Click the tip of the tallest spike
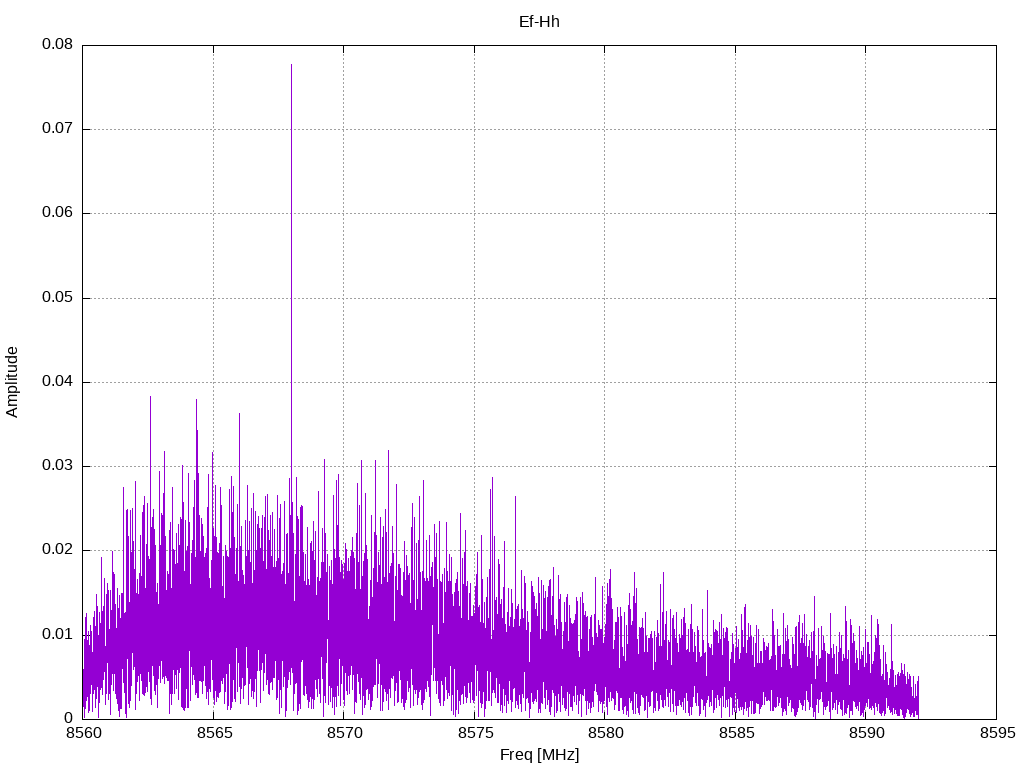Image resolution: width=1024 pixels, height=768 pixels. tap(291, 65)
